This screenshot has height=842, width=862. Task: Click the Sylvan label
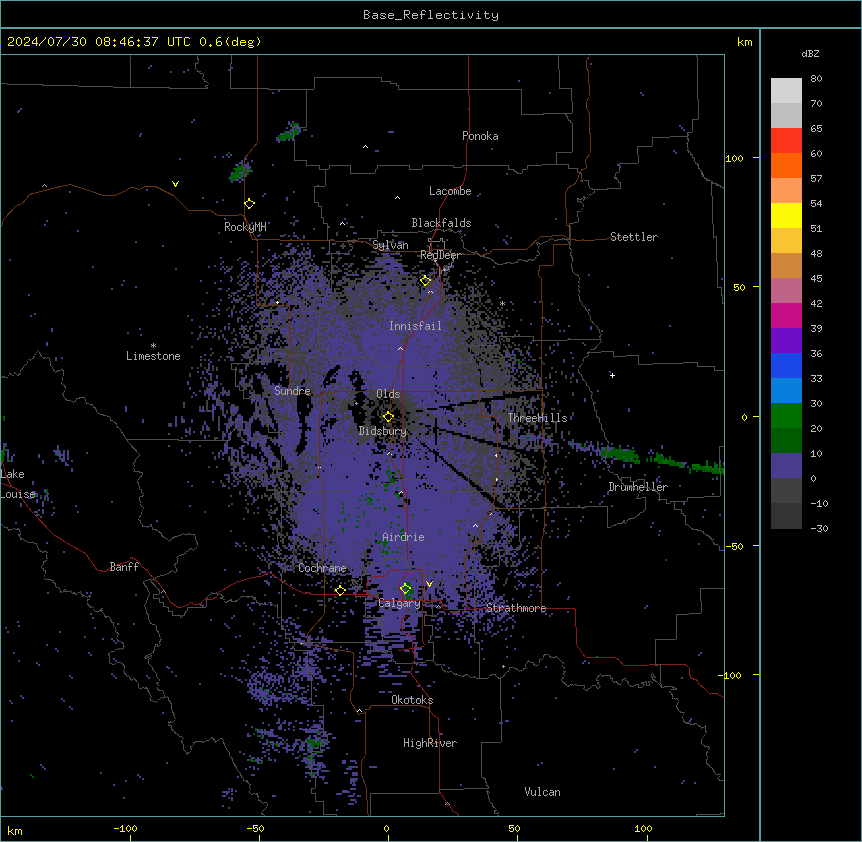390,245
